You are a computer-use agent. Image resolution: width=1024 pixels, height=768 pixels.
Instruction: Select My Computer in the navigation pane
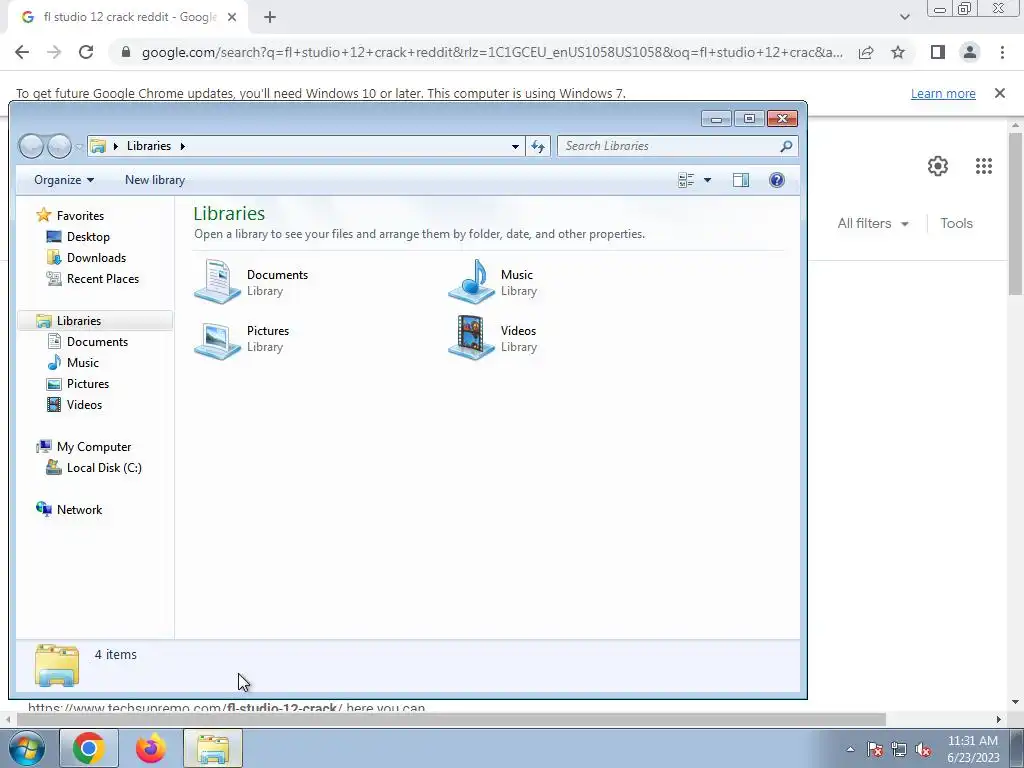[x=94, y=447]
